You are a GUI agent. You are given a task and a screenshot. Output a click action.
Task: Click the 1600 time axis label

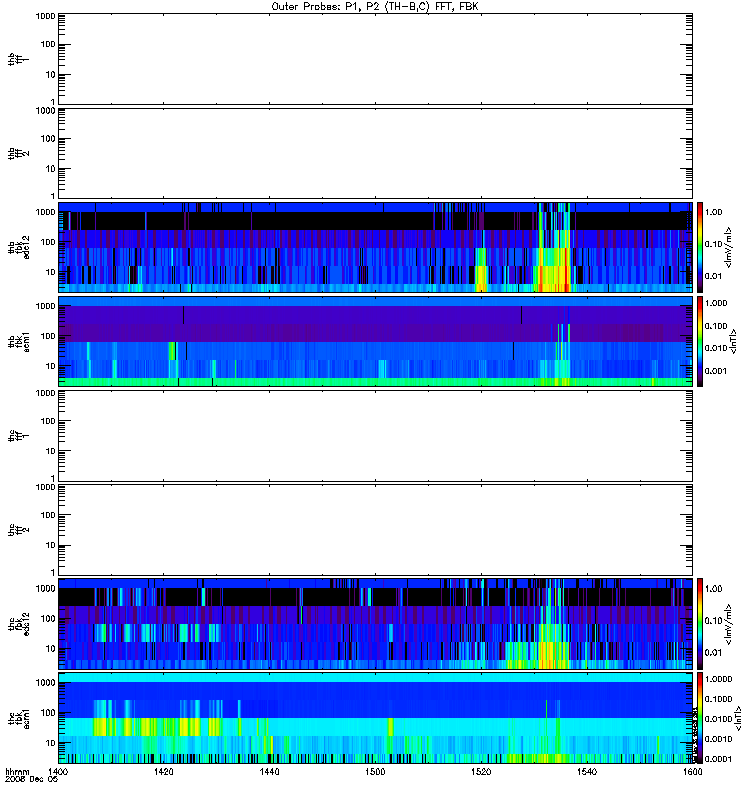point(692,771)
